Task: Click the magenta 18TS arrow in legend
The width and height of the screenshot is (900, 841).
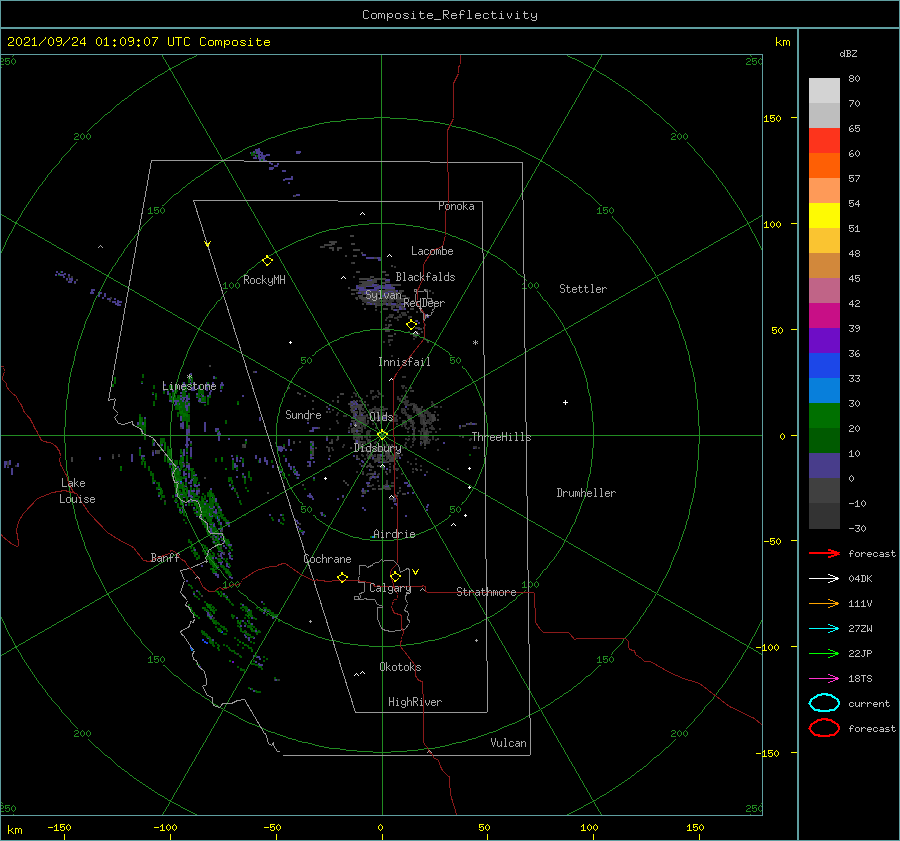Action: coord(824,679)
